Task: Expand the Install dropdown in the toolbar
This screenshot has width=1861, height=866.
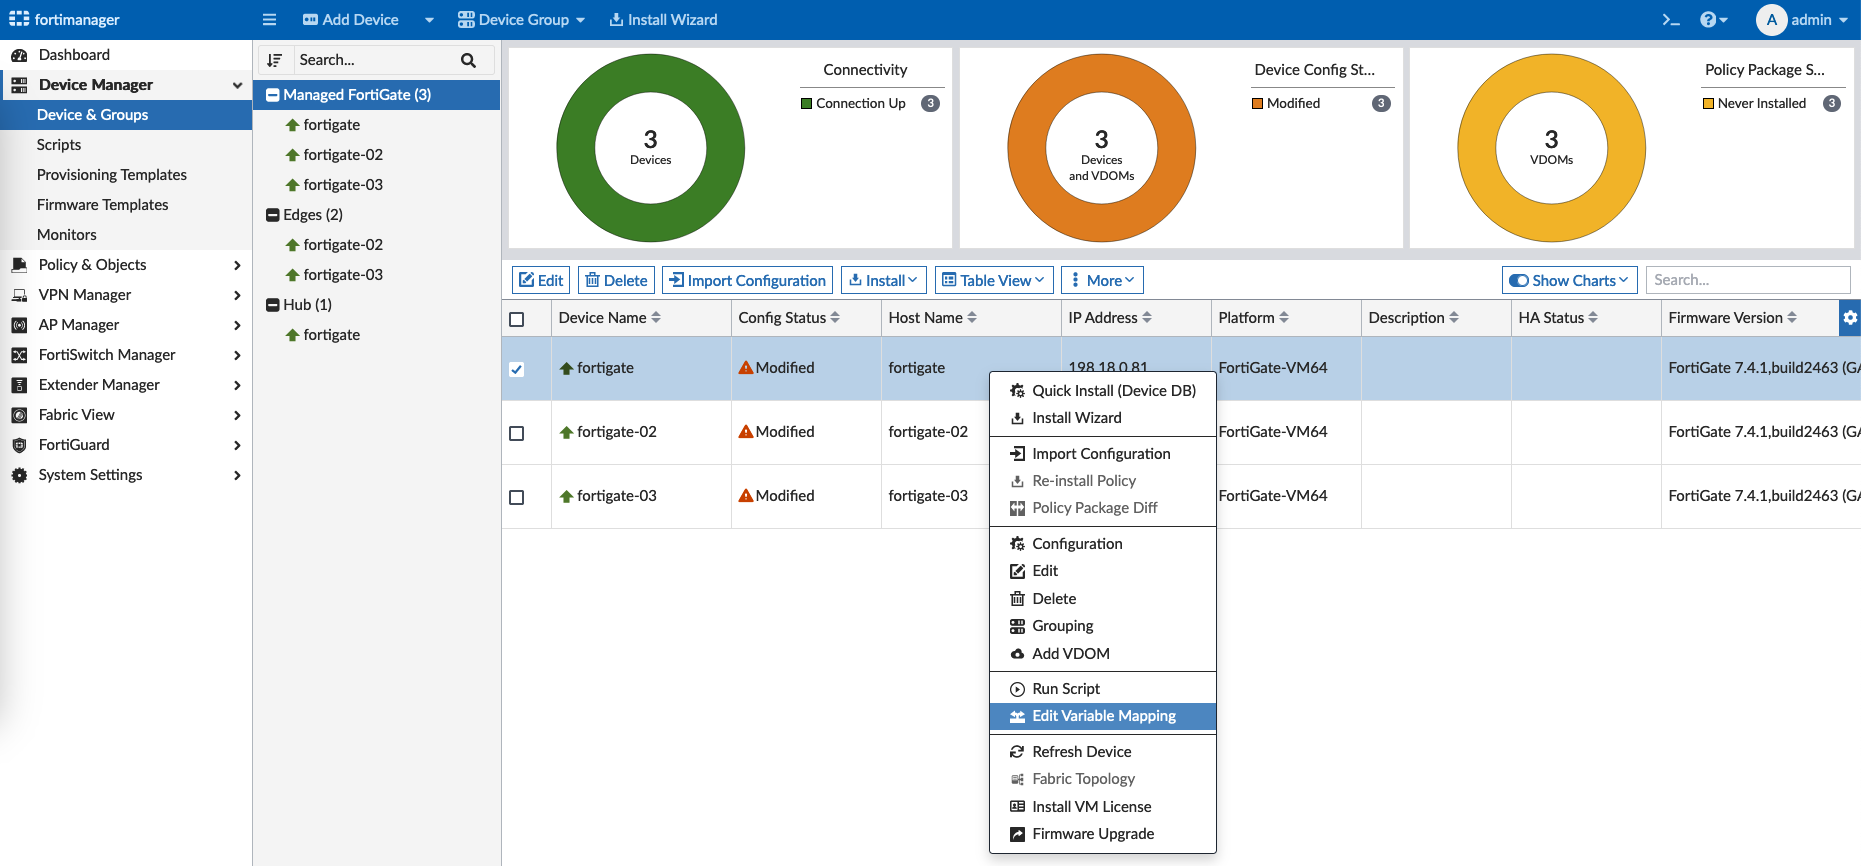Action: pos(883,280)
